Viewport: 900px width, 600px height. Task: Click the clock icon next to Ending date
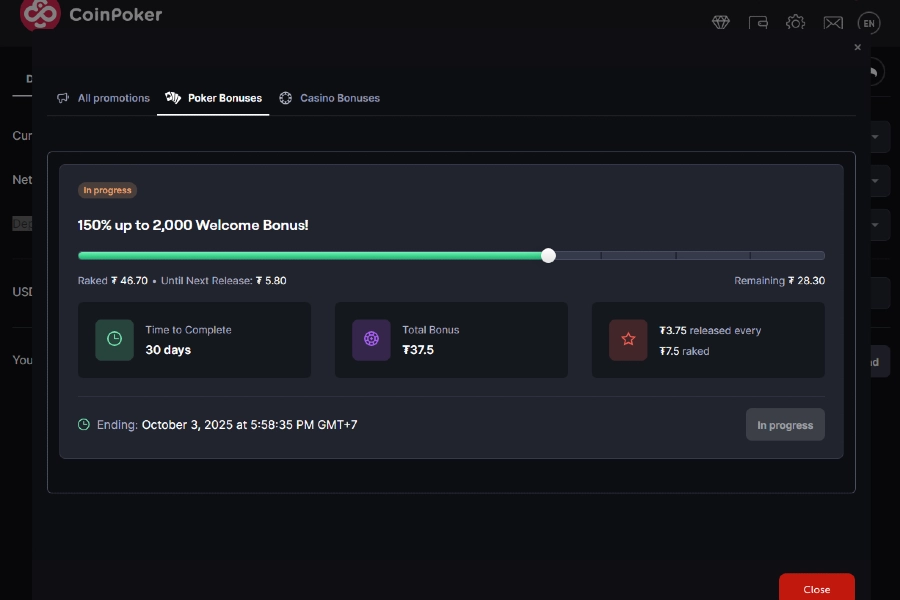[83, 424]
